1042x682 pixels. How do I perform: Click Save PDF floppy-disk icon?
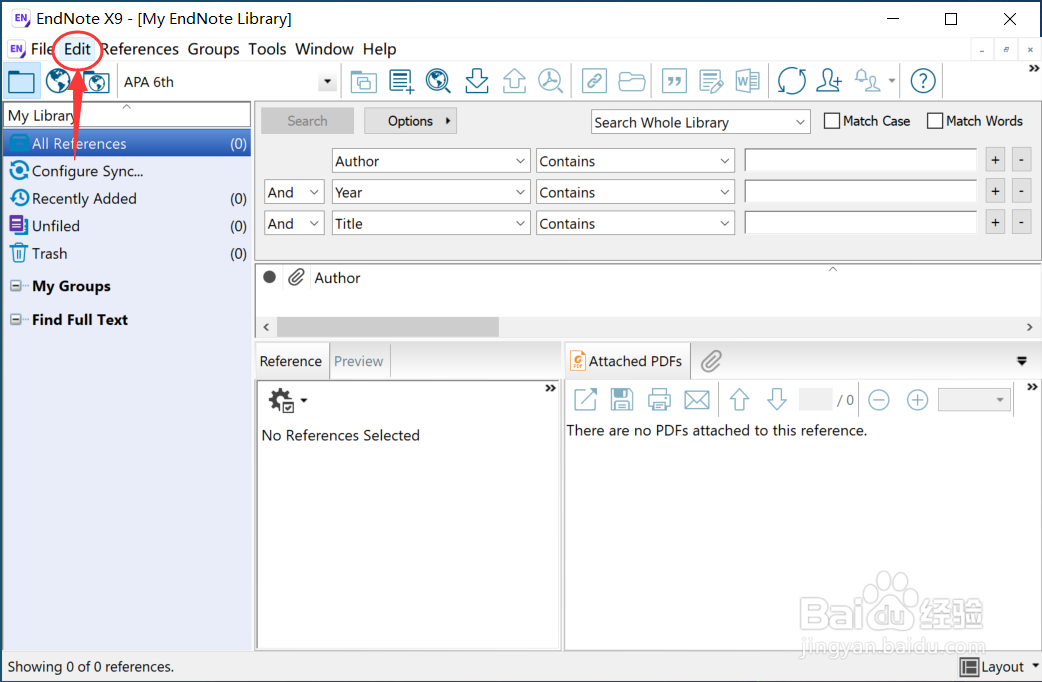point(621,399)
